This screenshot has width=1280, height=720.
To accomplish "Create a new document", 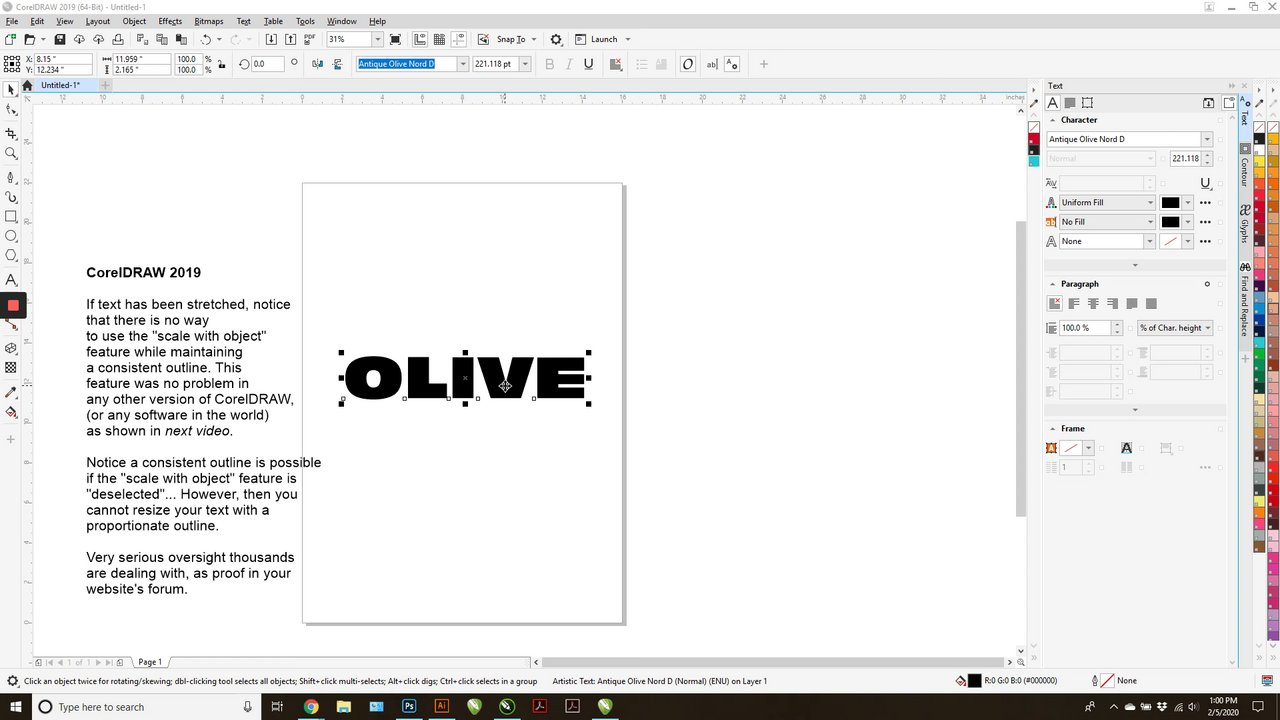I will click(x=10, y=39).
